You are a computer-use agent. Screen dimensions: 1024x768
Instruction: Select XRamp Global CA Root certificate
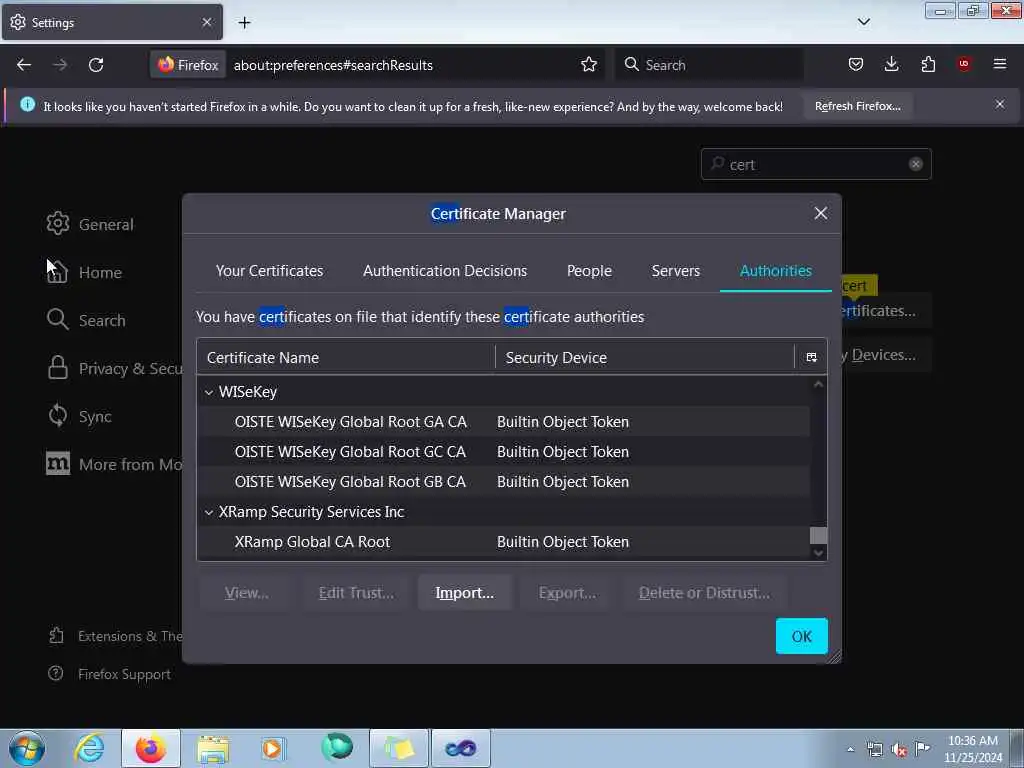click(504, 542)
